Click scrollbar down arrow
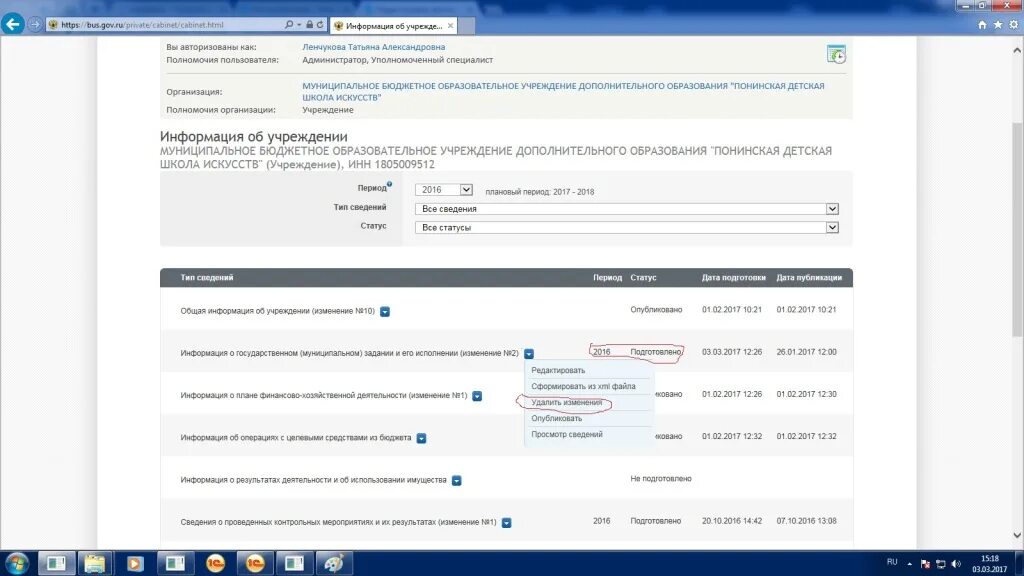1024x576 pixels. coord(1017,535)
